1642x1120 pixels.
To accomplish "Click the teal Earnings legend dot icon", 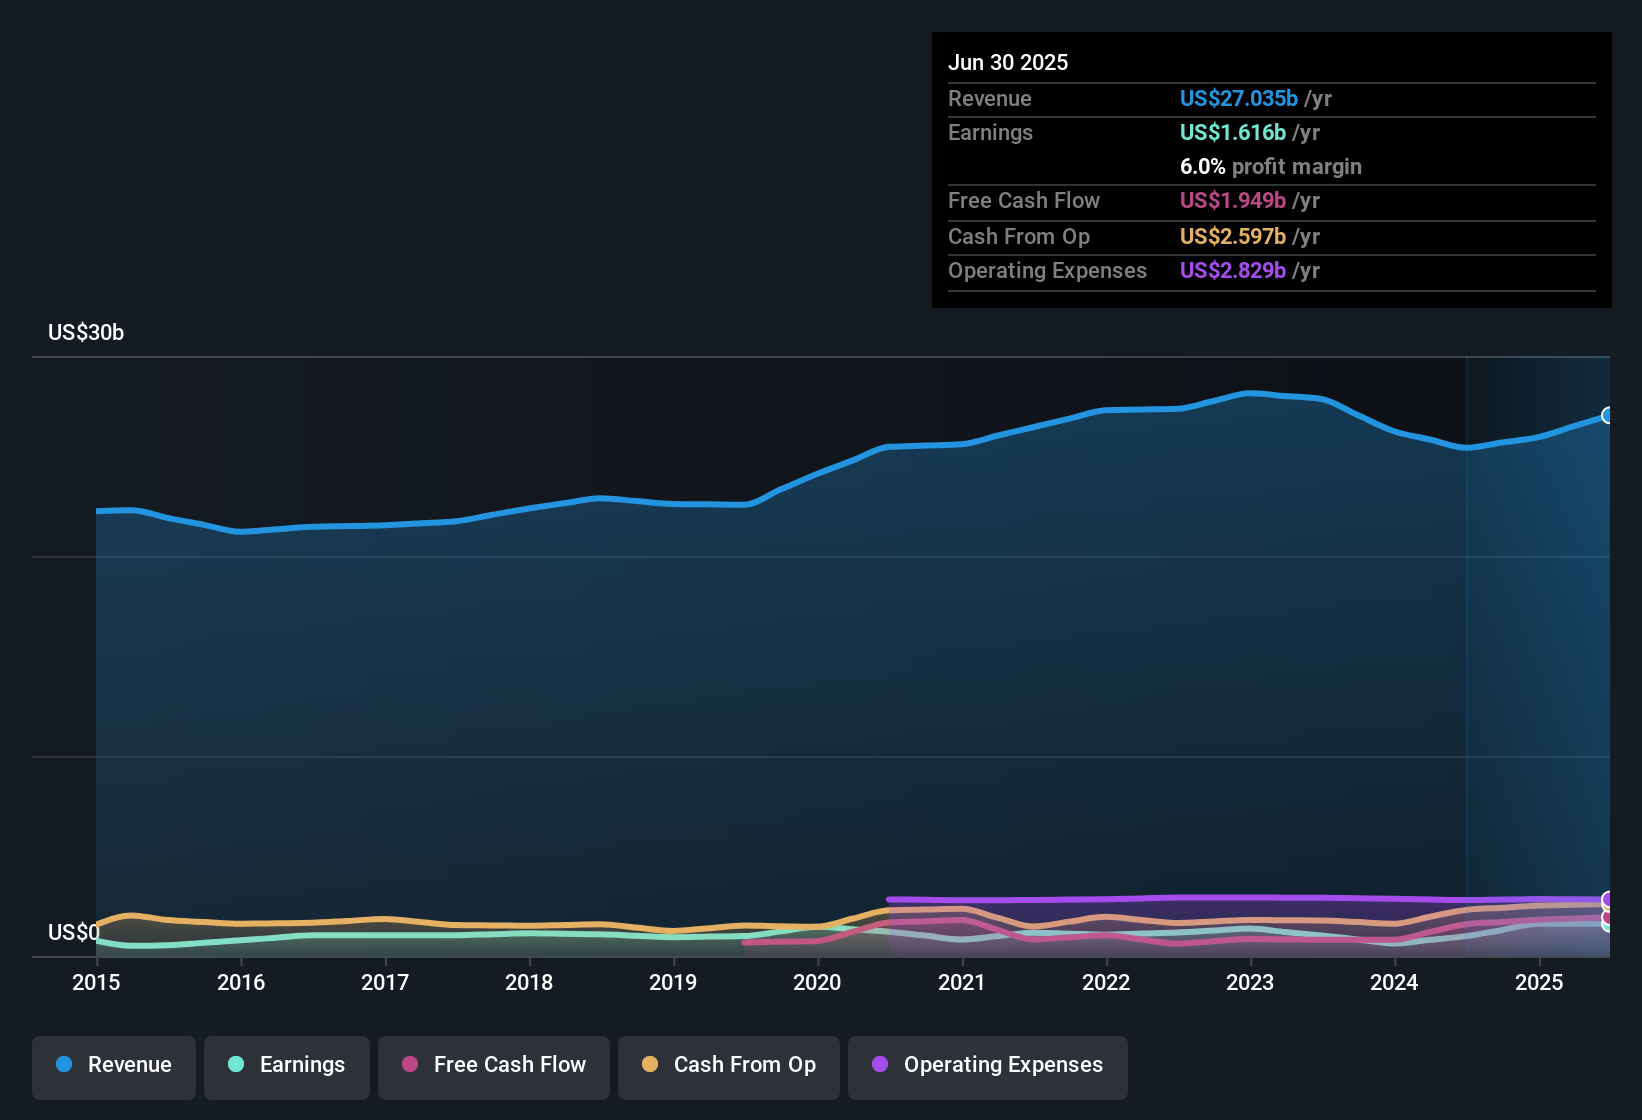I will tap(237, 1066).
